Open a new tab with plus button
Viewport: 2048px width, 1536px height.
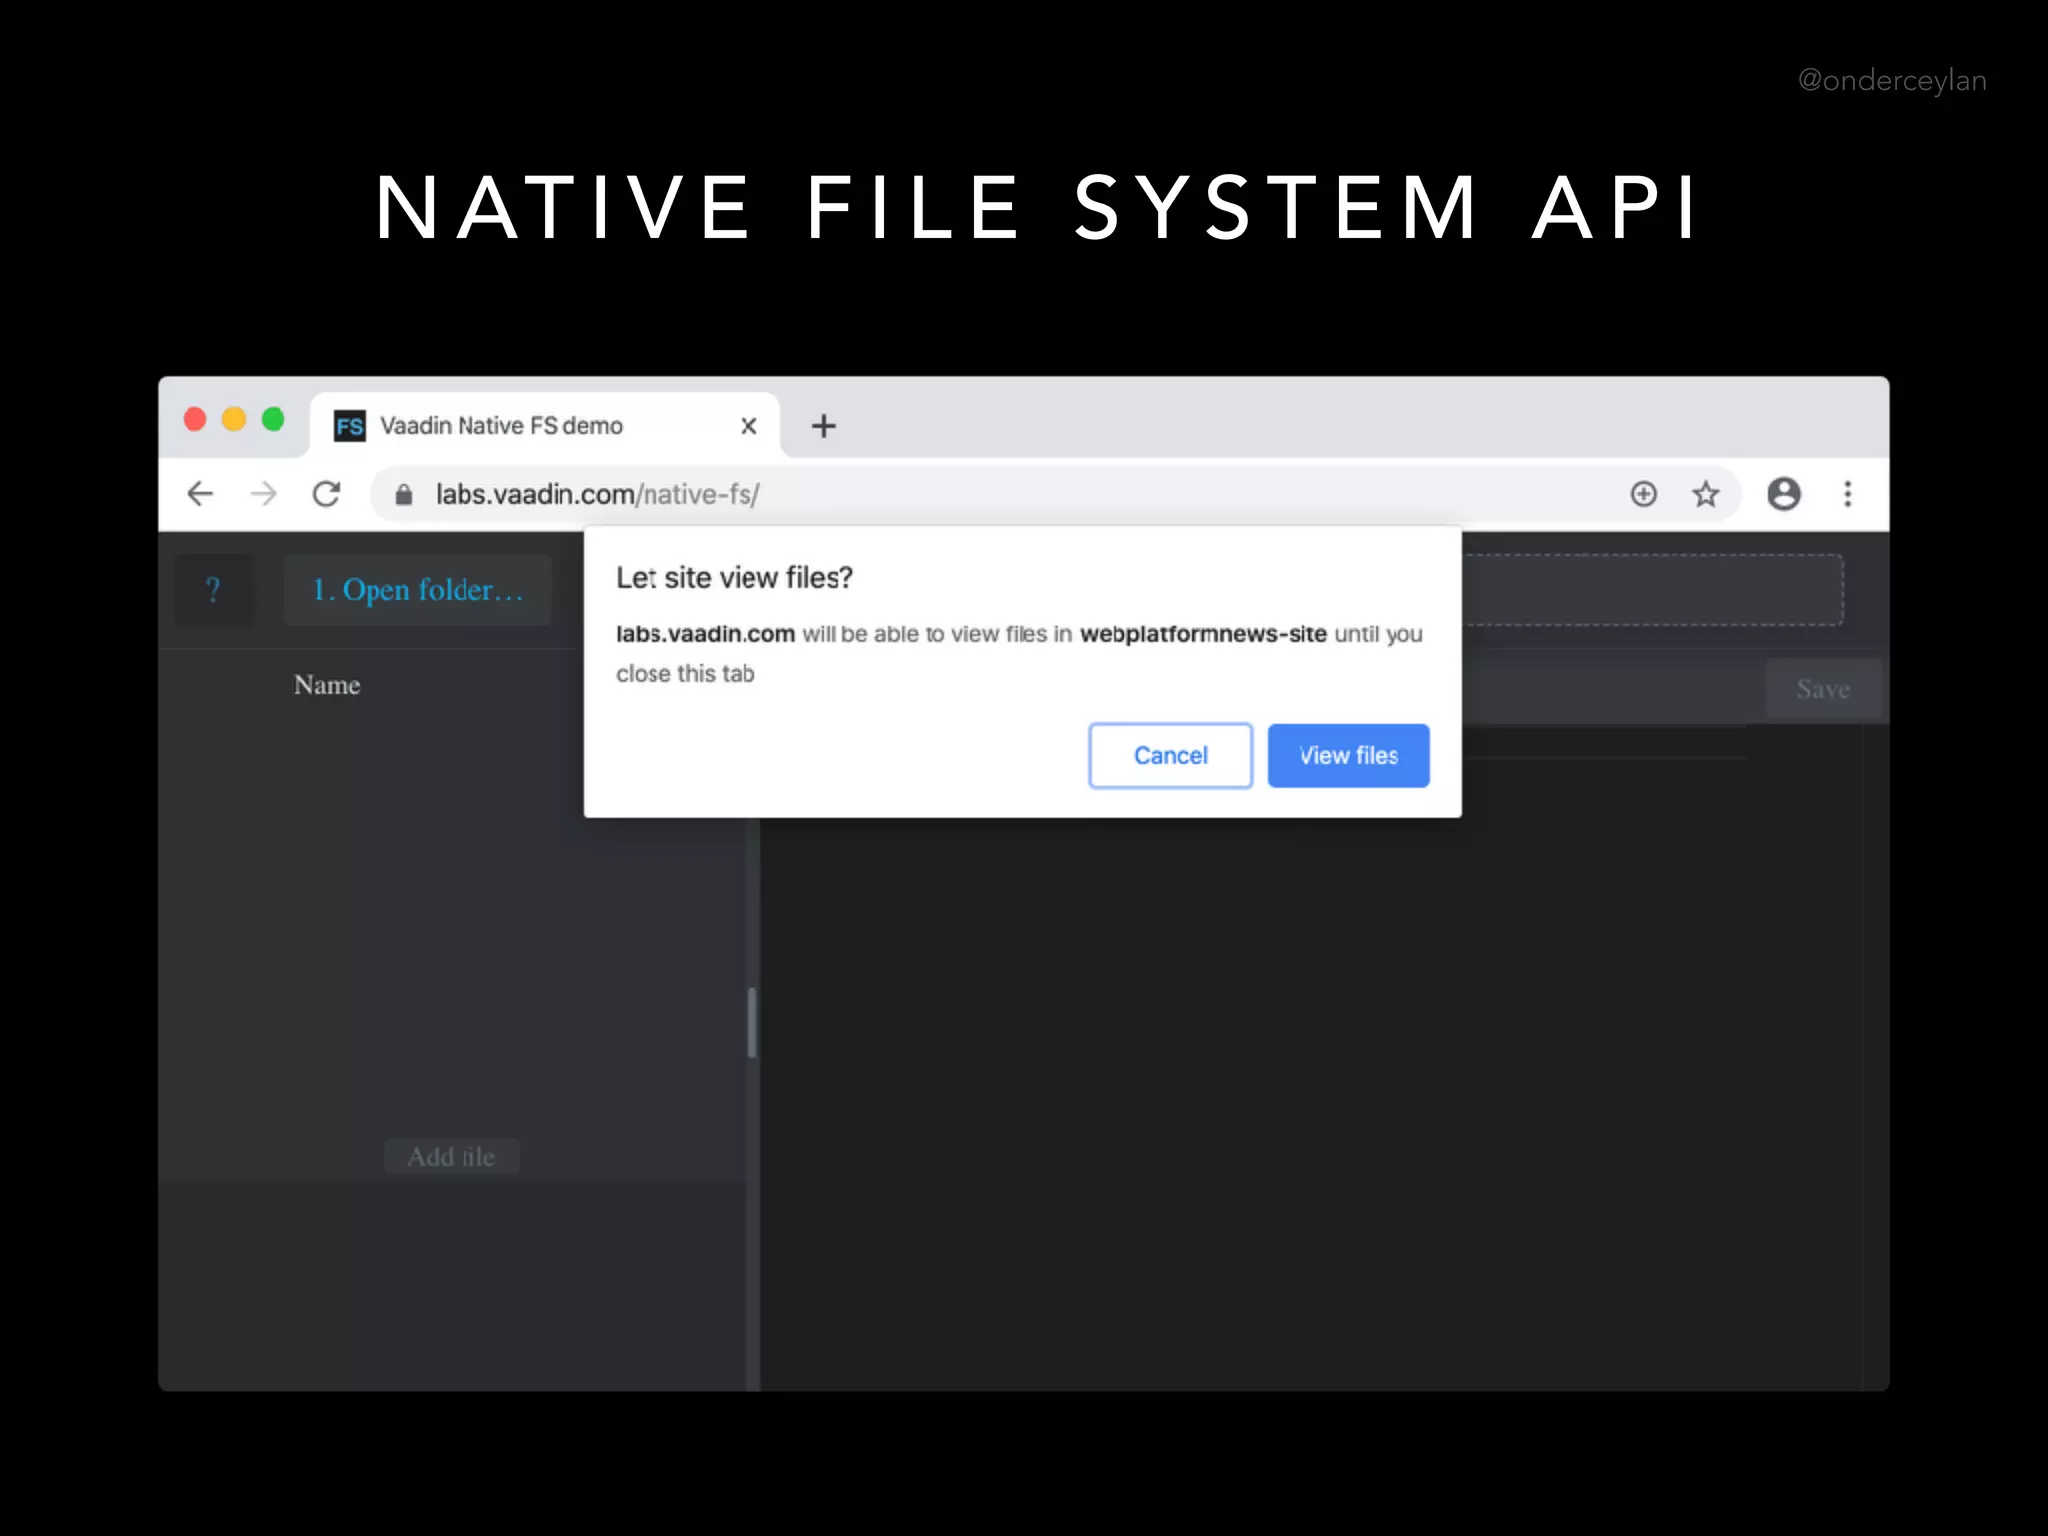point(823,426)
